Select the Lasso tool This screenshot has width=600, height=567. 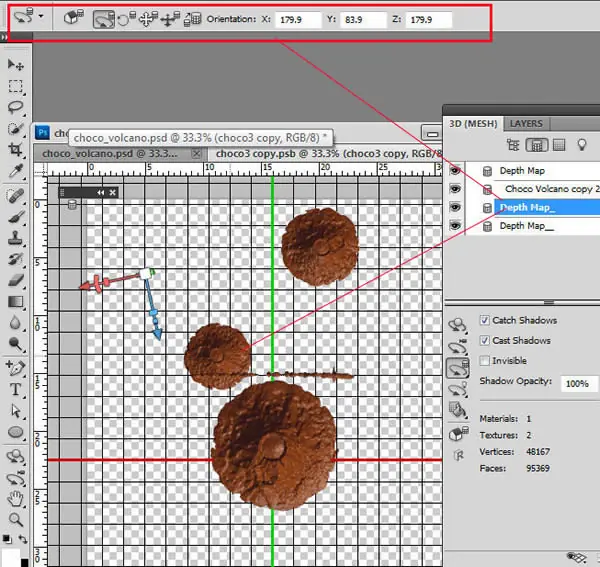click(15, 107)
